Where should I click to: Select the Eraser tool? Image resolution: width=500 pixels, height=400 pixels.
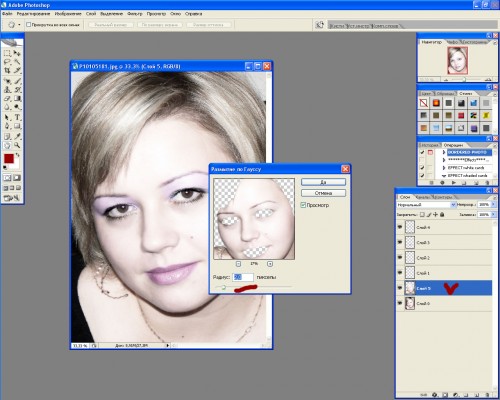point(7,99)
